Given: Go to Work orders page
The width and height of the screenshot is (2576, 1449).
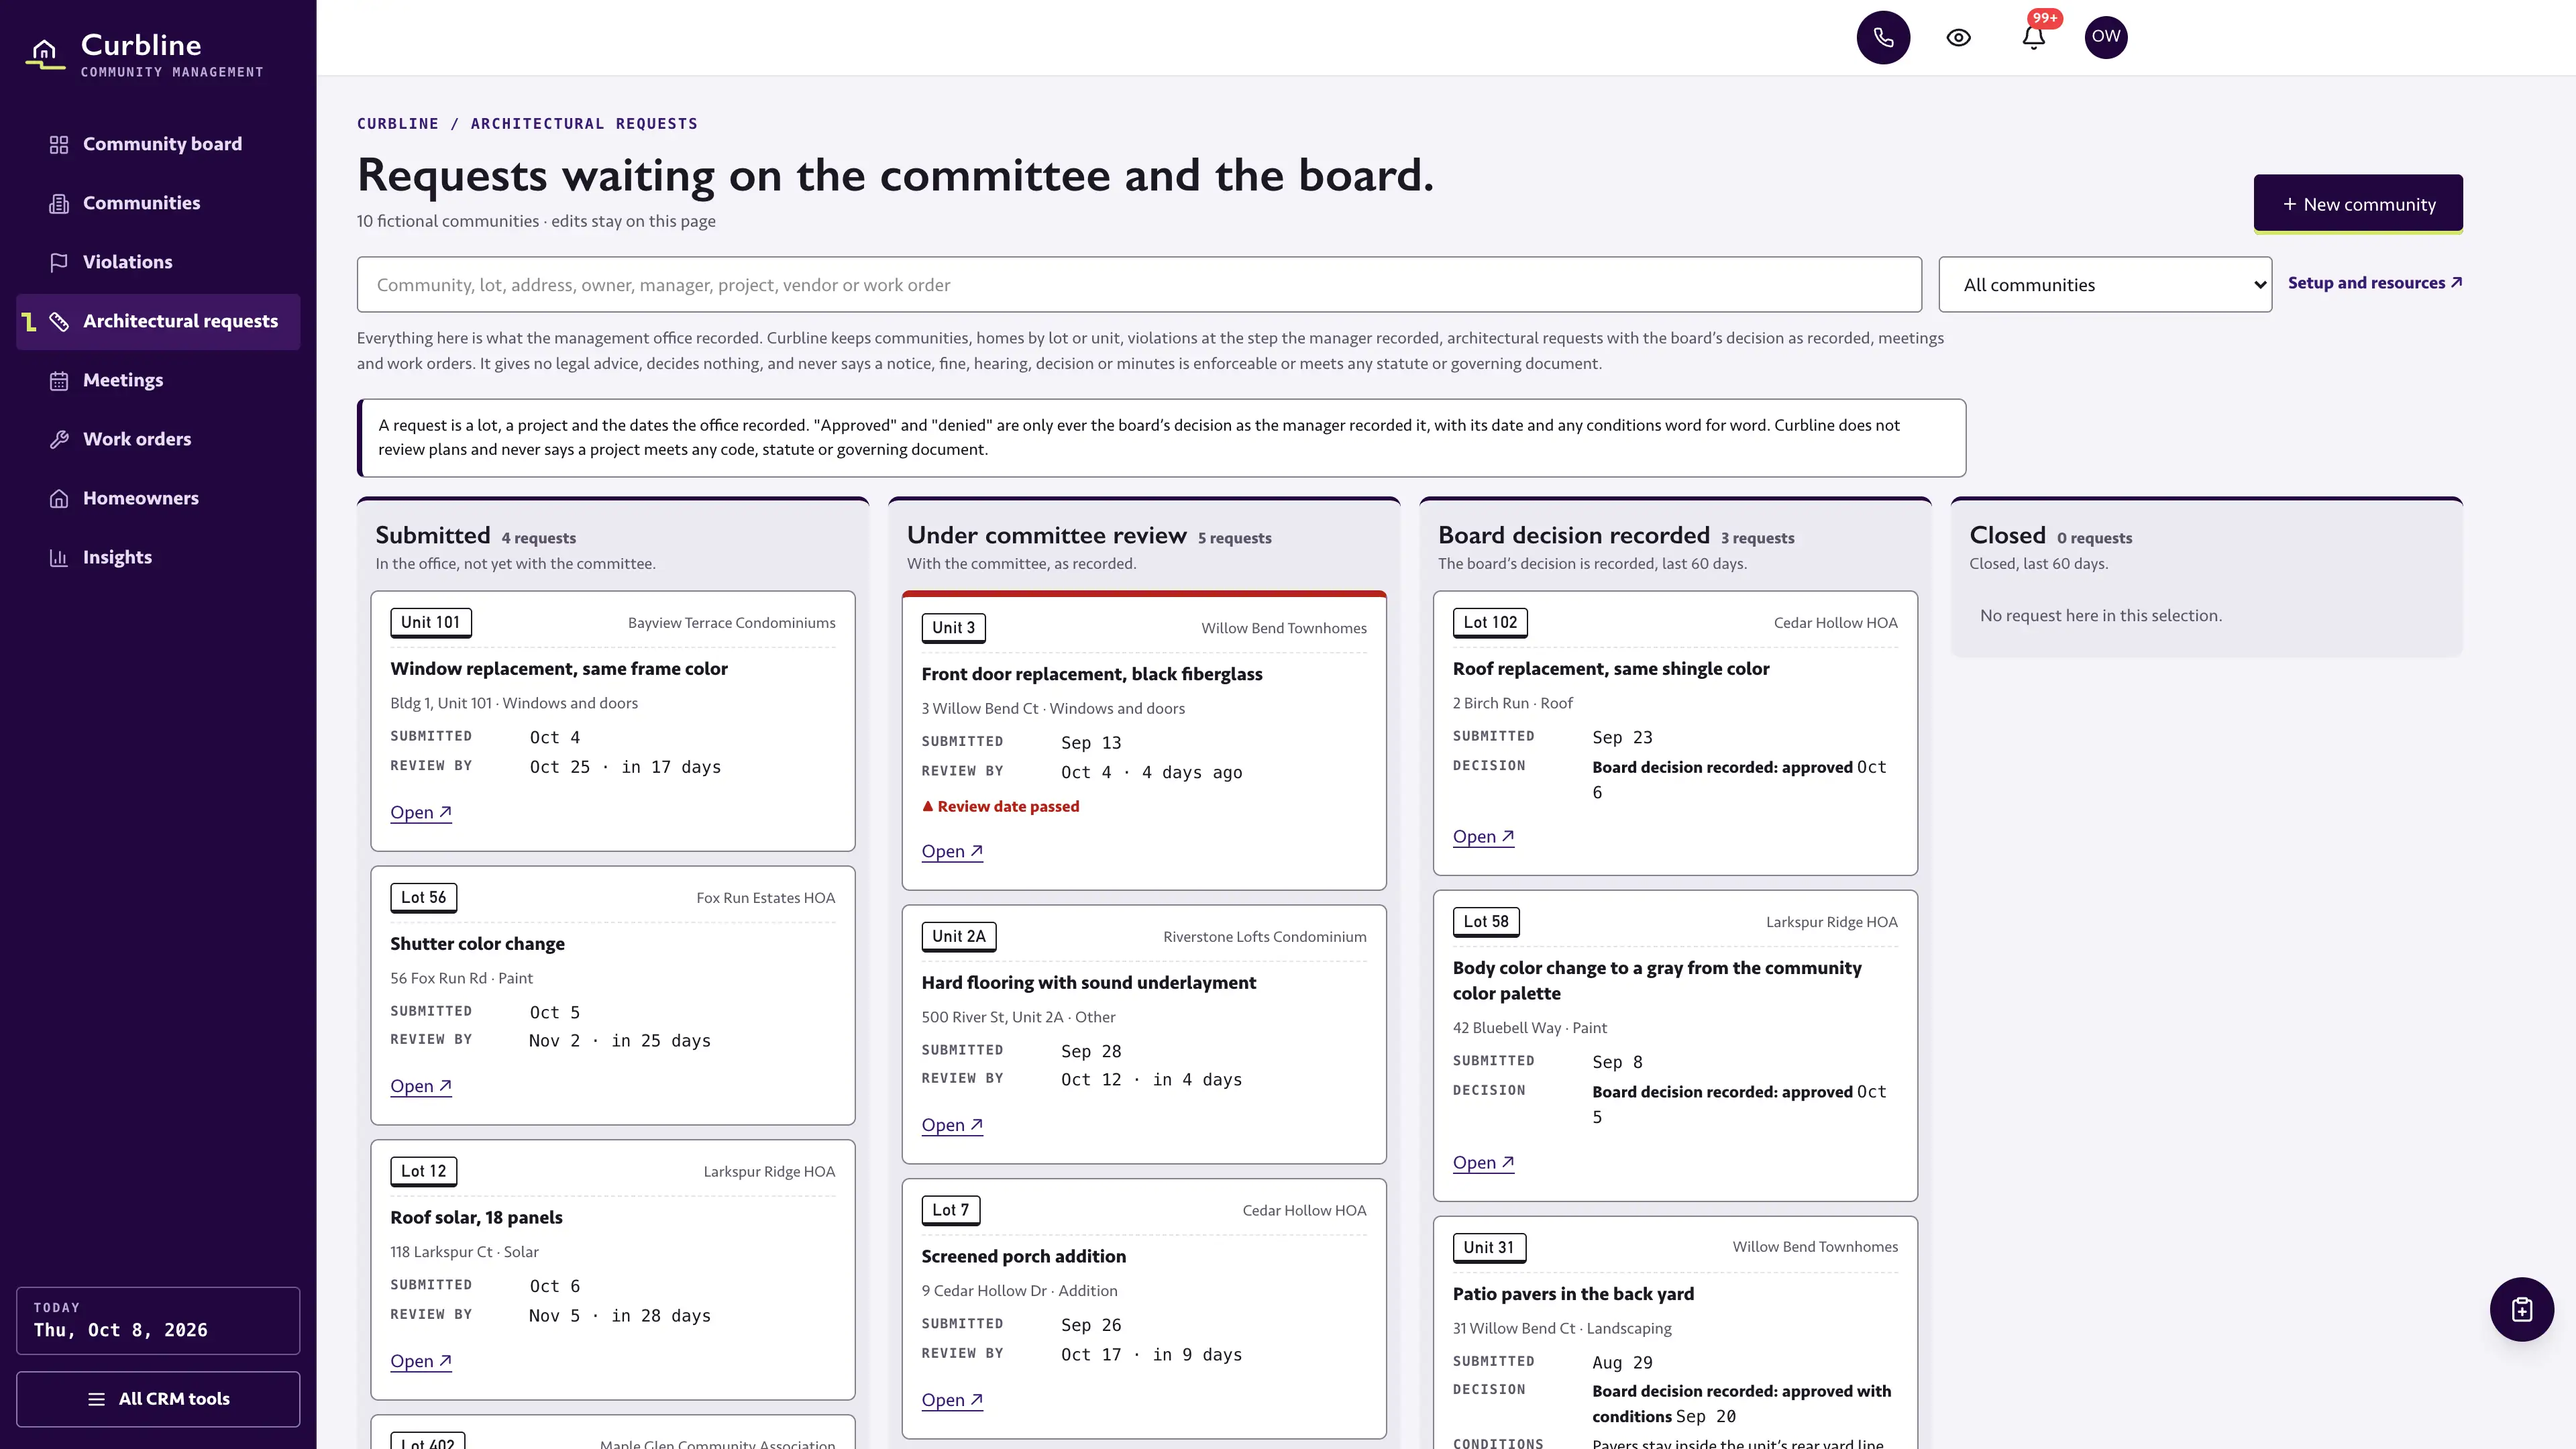Looking at the screenshot, I should pyautogui.click(x=158, y=439).
